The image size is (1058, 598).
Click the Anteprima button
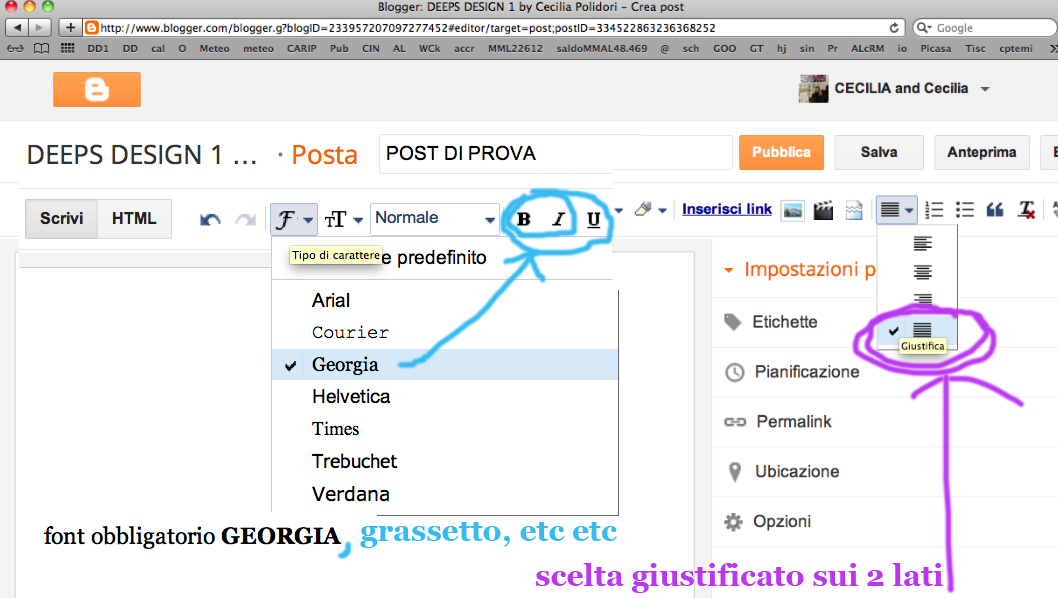982,153
